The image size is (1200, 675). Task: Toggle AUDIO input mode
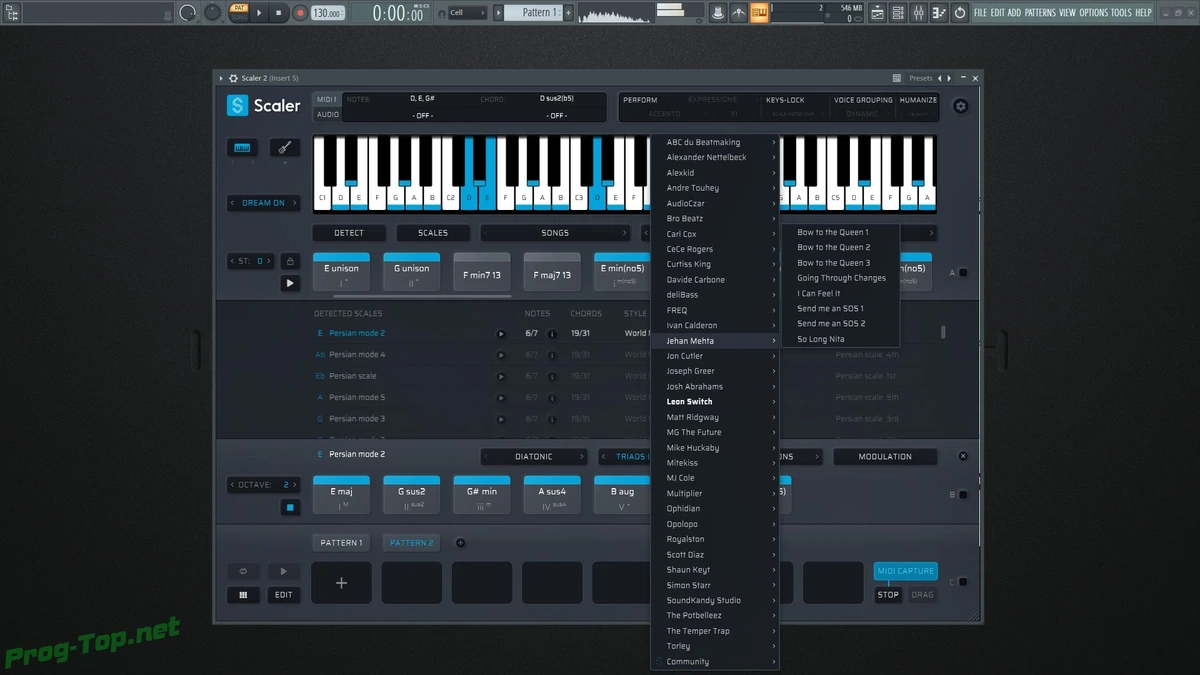pyautogui.click(x=328, y=115)
